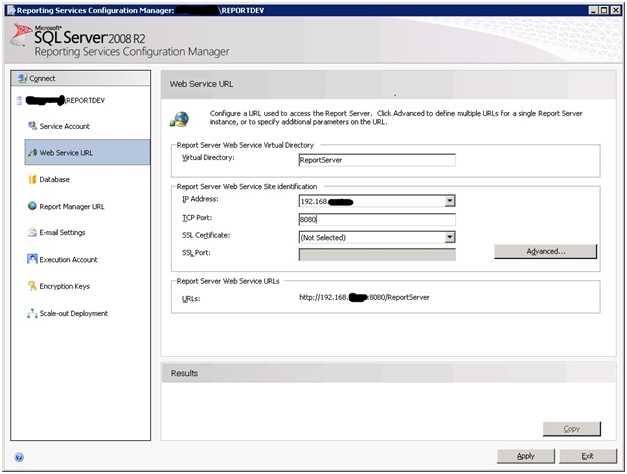Click the TCP Port field containing 8080

tap(377, 219)
